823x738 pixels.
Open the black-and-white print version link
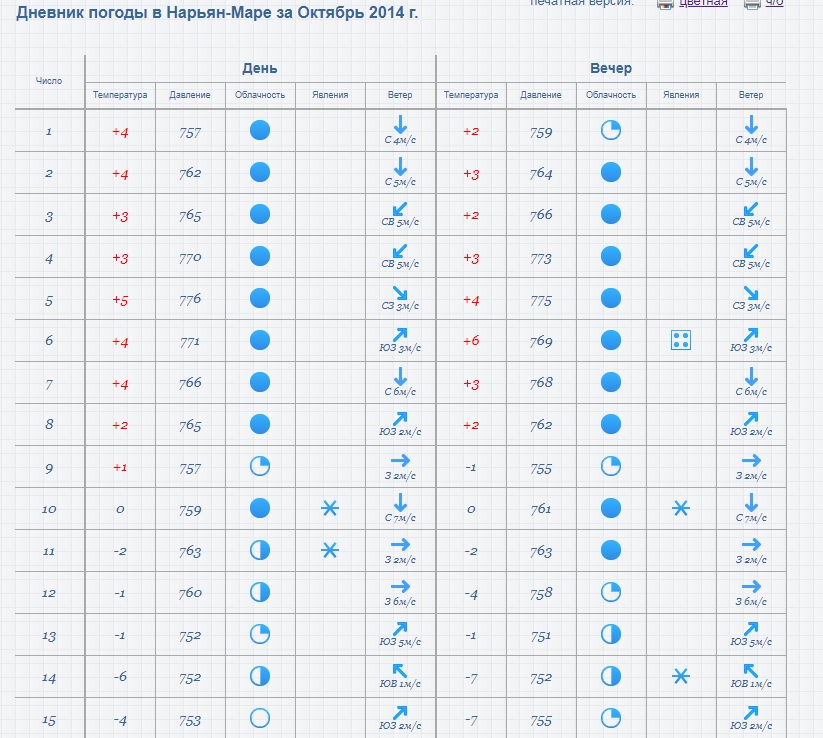774,3
